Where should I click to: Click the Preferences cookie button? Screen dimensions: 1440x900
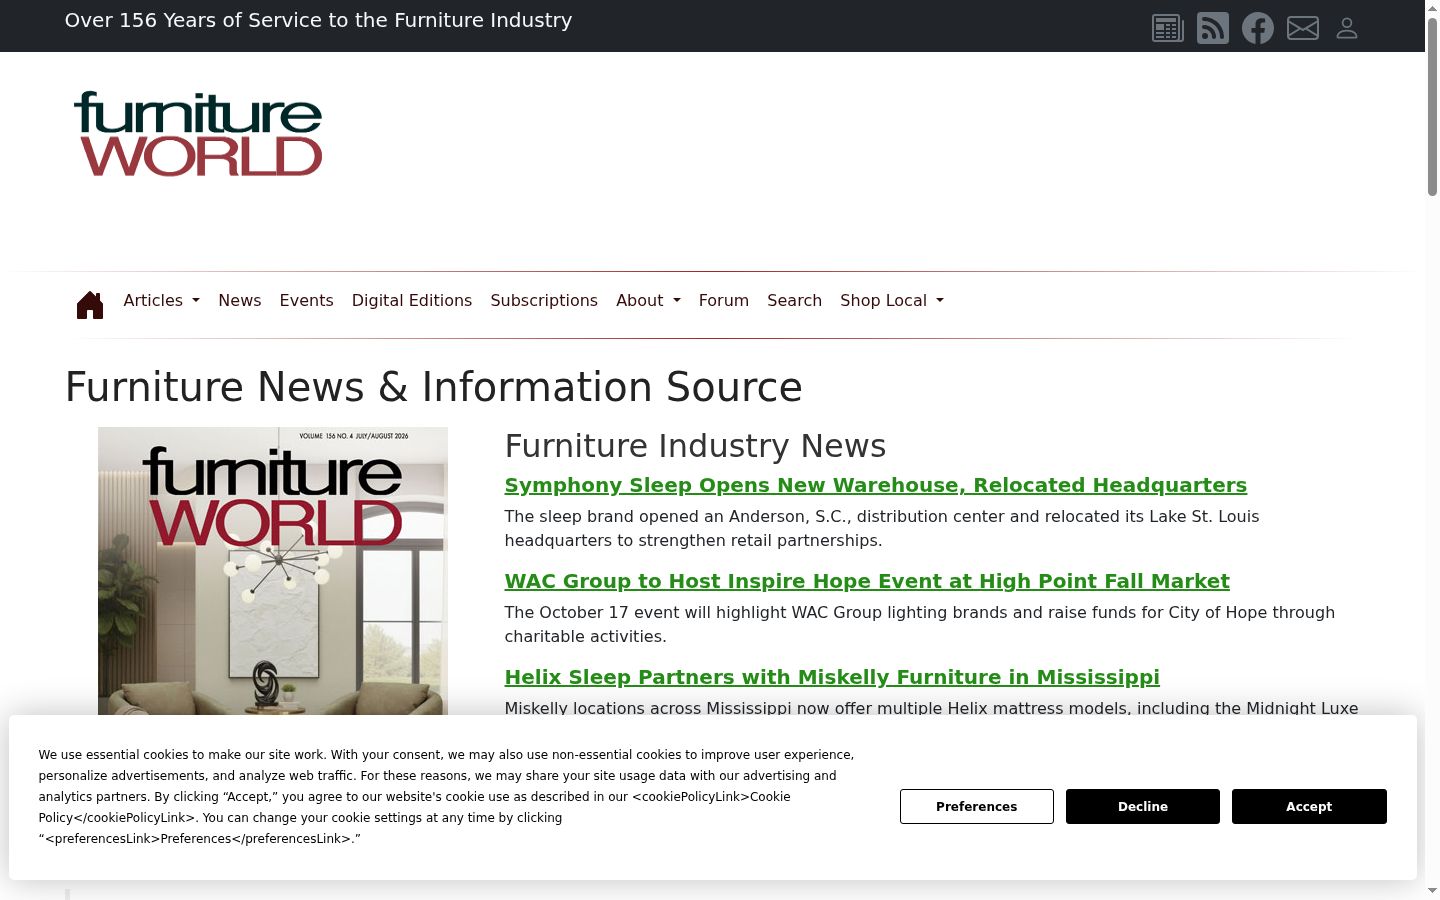(x=977, y=806)
